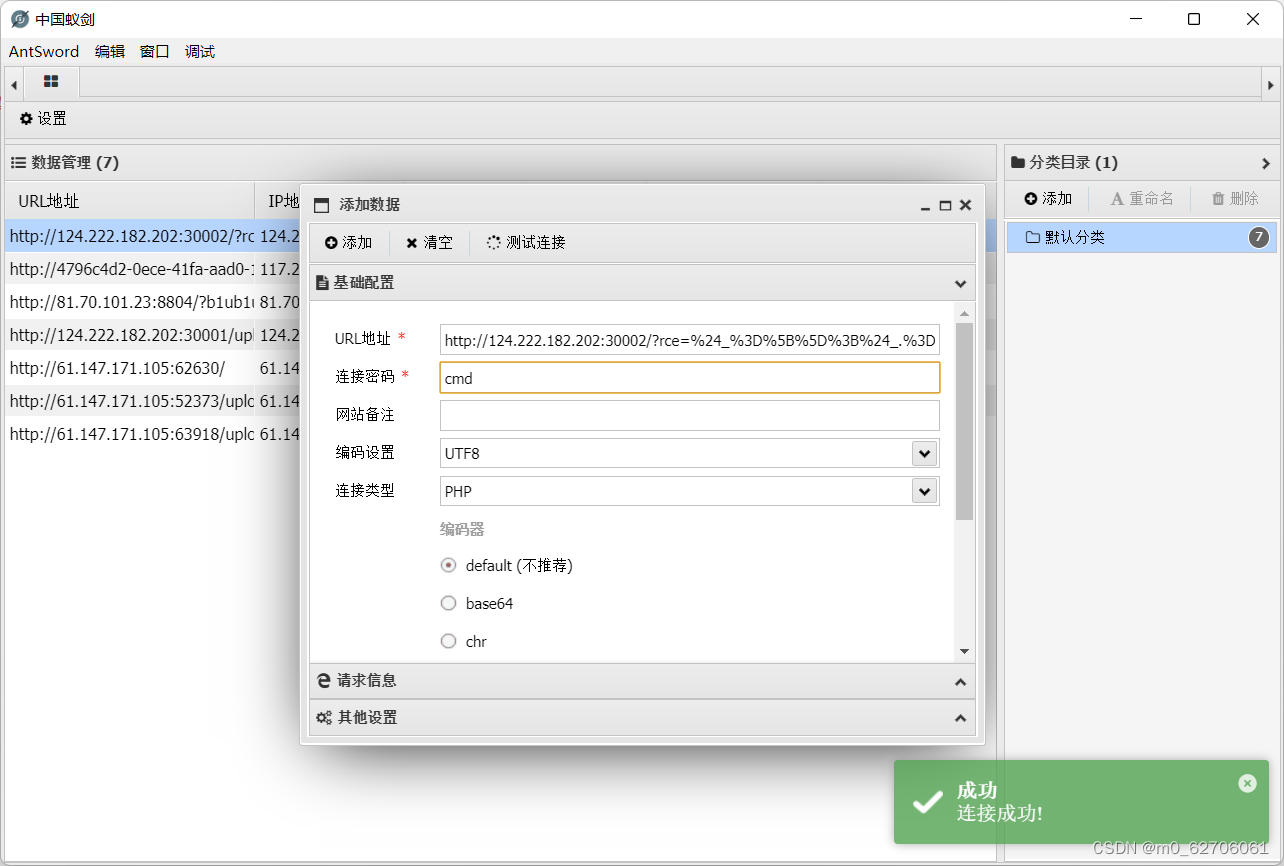Click the tab bar left scroll arrow

[x=14, y=85]
